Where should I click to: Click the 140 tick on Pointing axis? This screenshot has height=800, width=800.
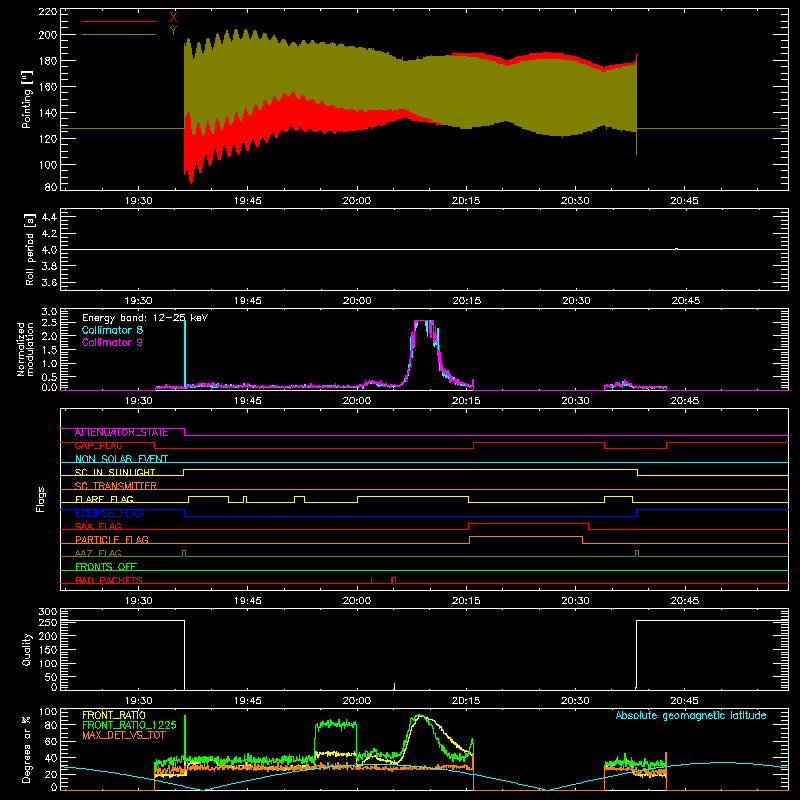(48, 113)
